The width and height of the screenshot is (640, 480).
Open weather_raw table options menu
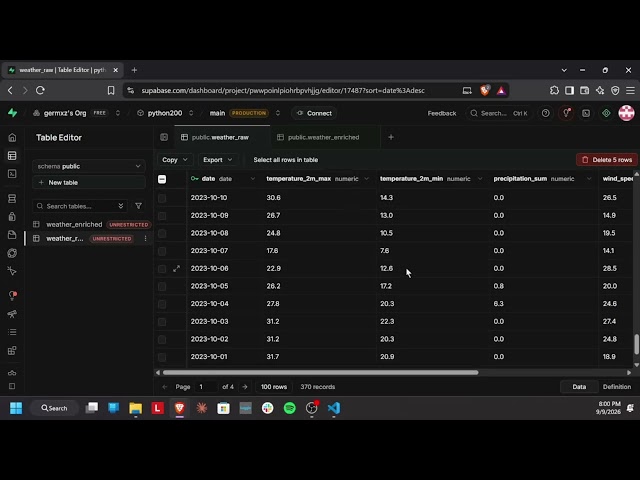click(145, 238)
